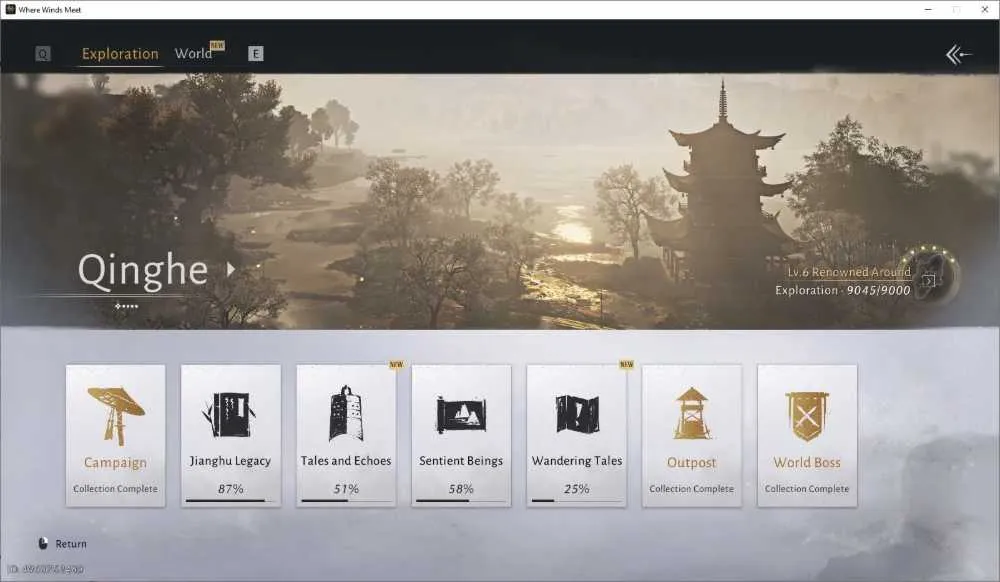The width and height of the screenshot is (1000, 582).
Task: Click the Qinghe landscape banner image
Action: point(500,201)
